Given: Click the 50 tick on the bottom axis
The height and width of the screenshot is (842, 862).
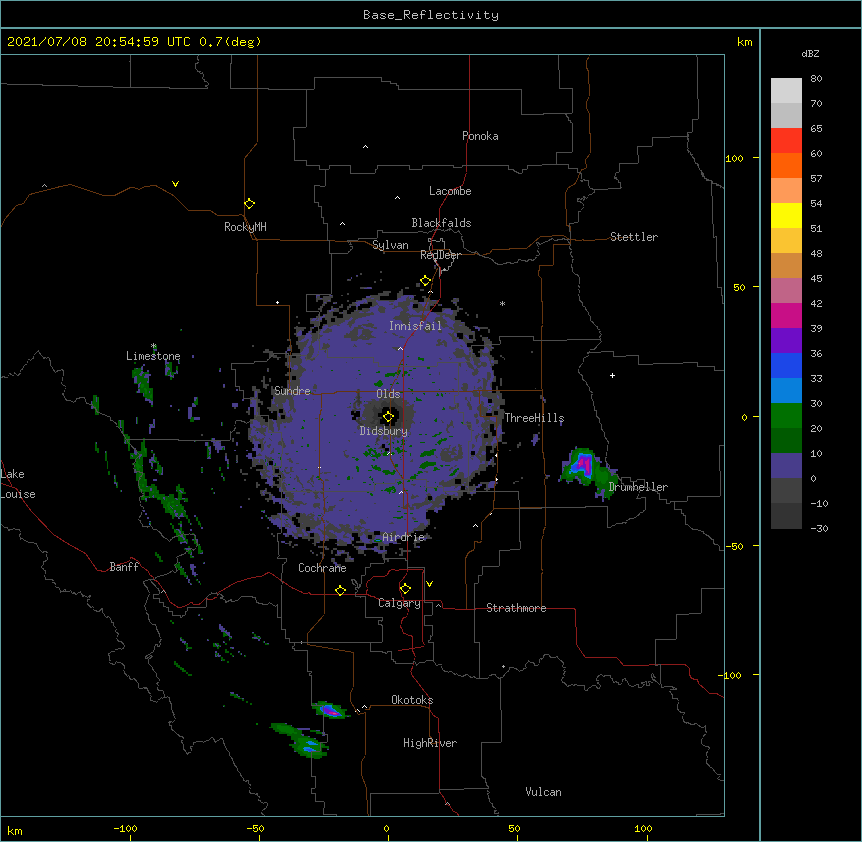Looking at the screenshot, I should [x=514, y=829].
